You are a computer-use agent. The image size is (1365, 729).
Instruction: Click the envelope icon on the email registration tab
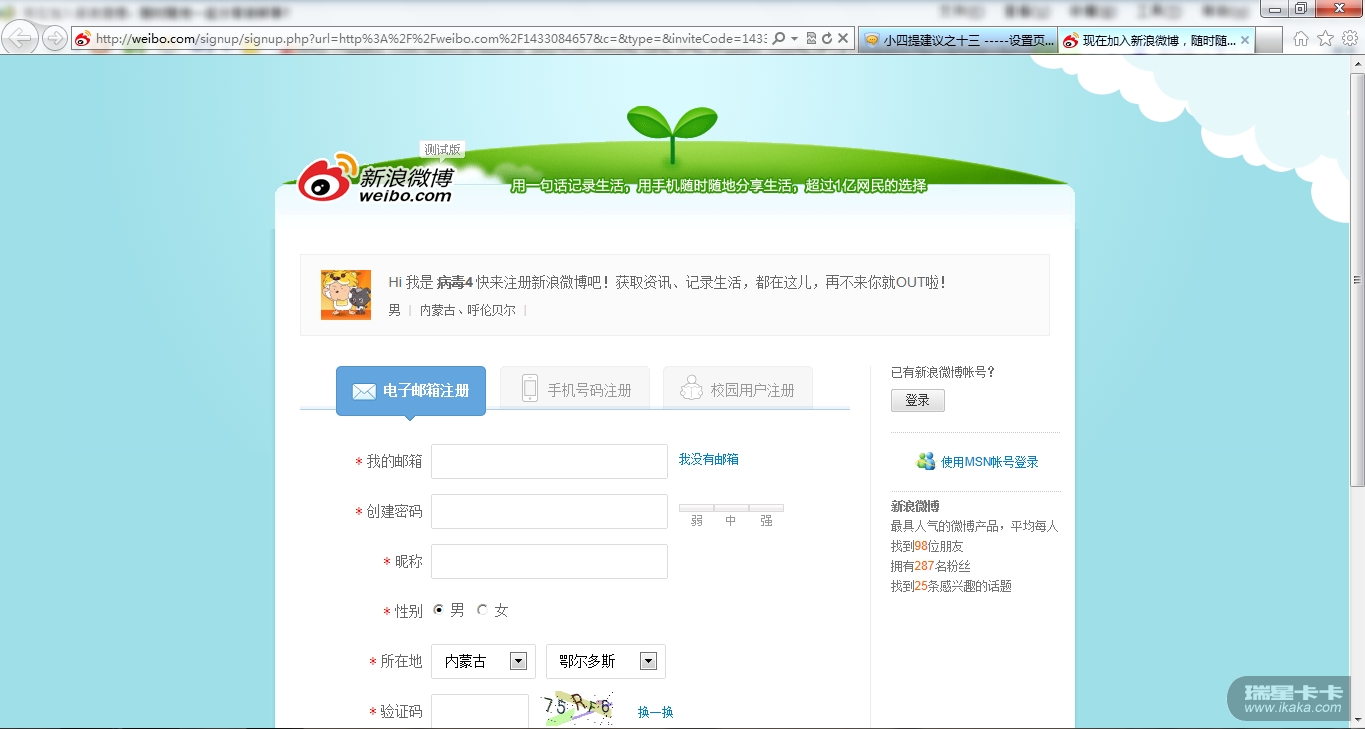pyautogui.click(x=364, y=391)
